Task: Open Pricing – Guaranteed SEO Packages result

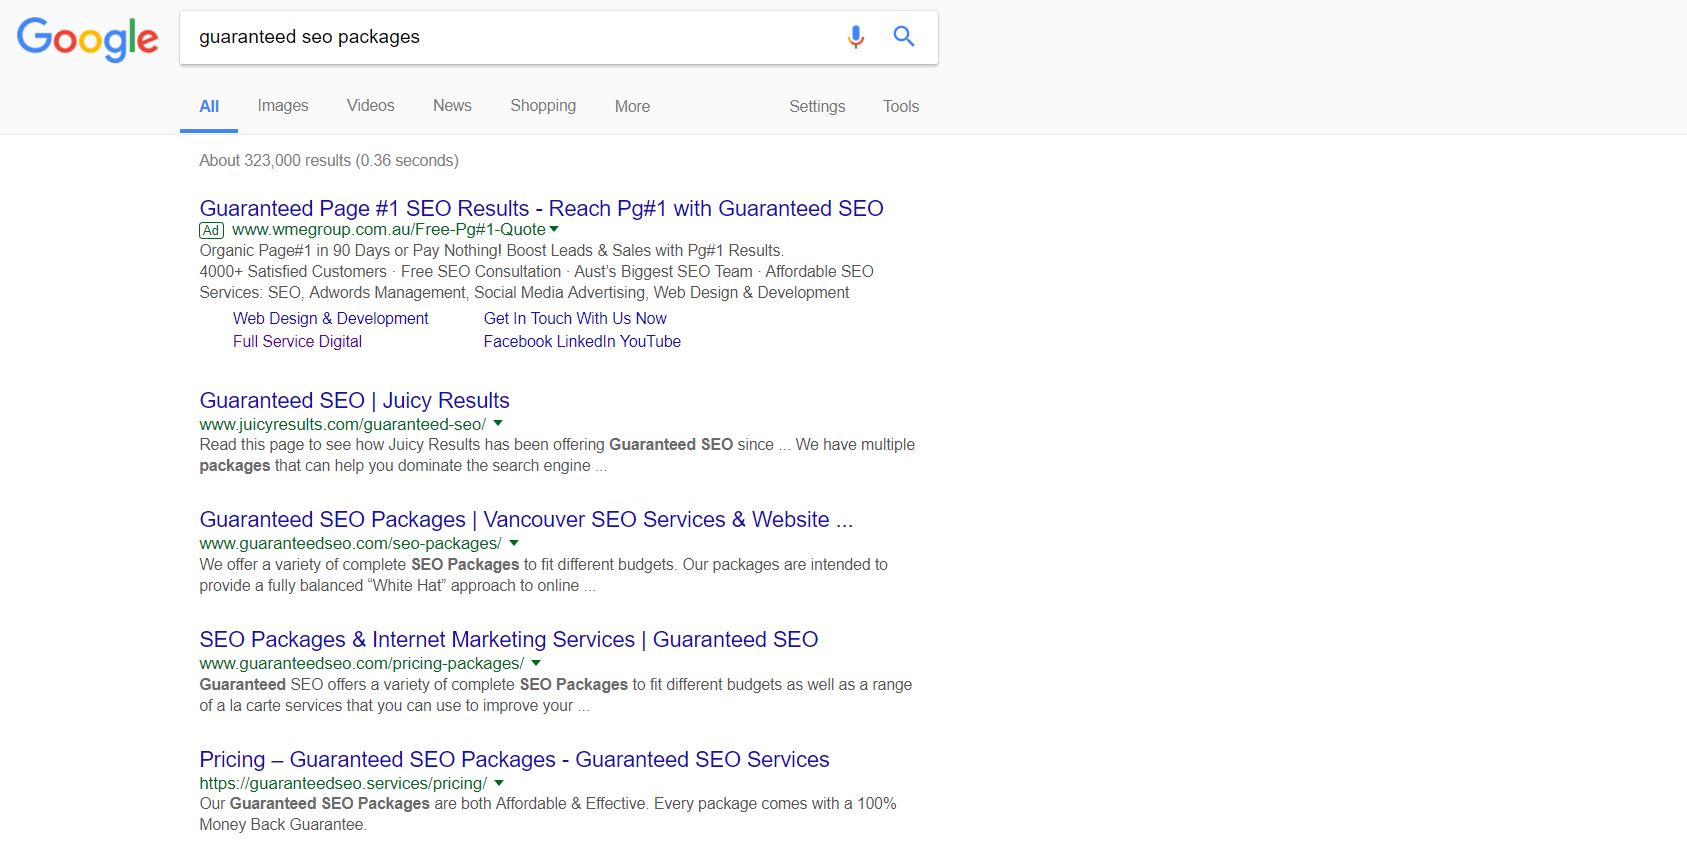Action: tap(514, 759)
